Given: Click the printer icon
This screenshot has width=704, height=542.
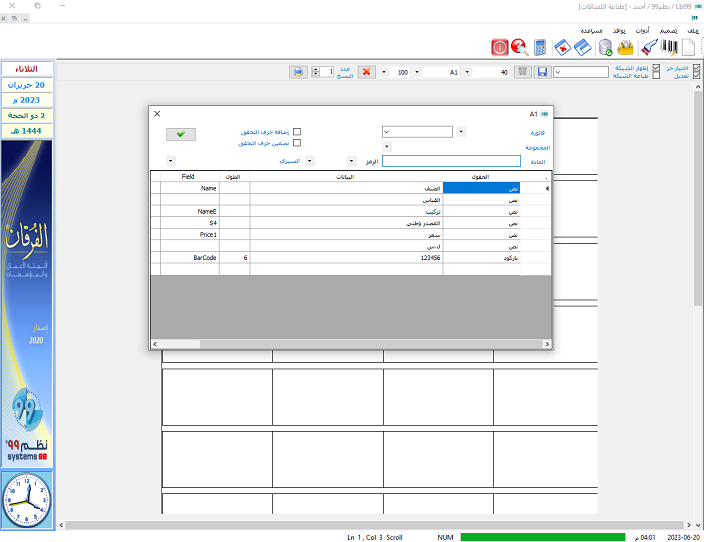Looking at the screenshot, I should pos(298,72).
